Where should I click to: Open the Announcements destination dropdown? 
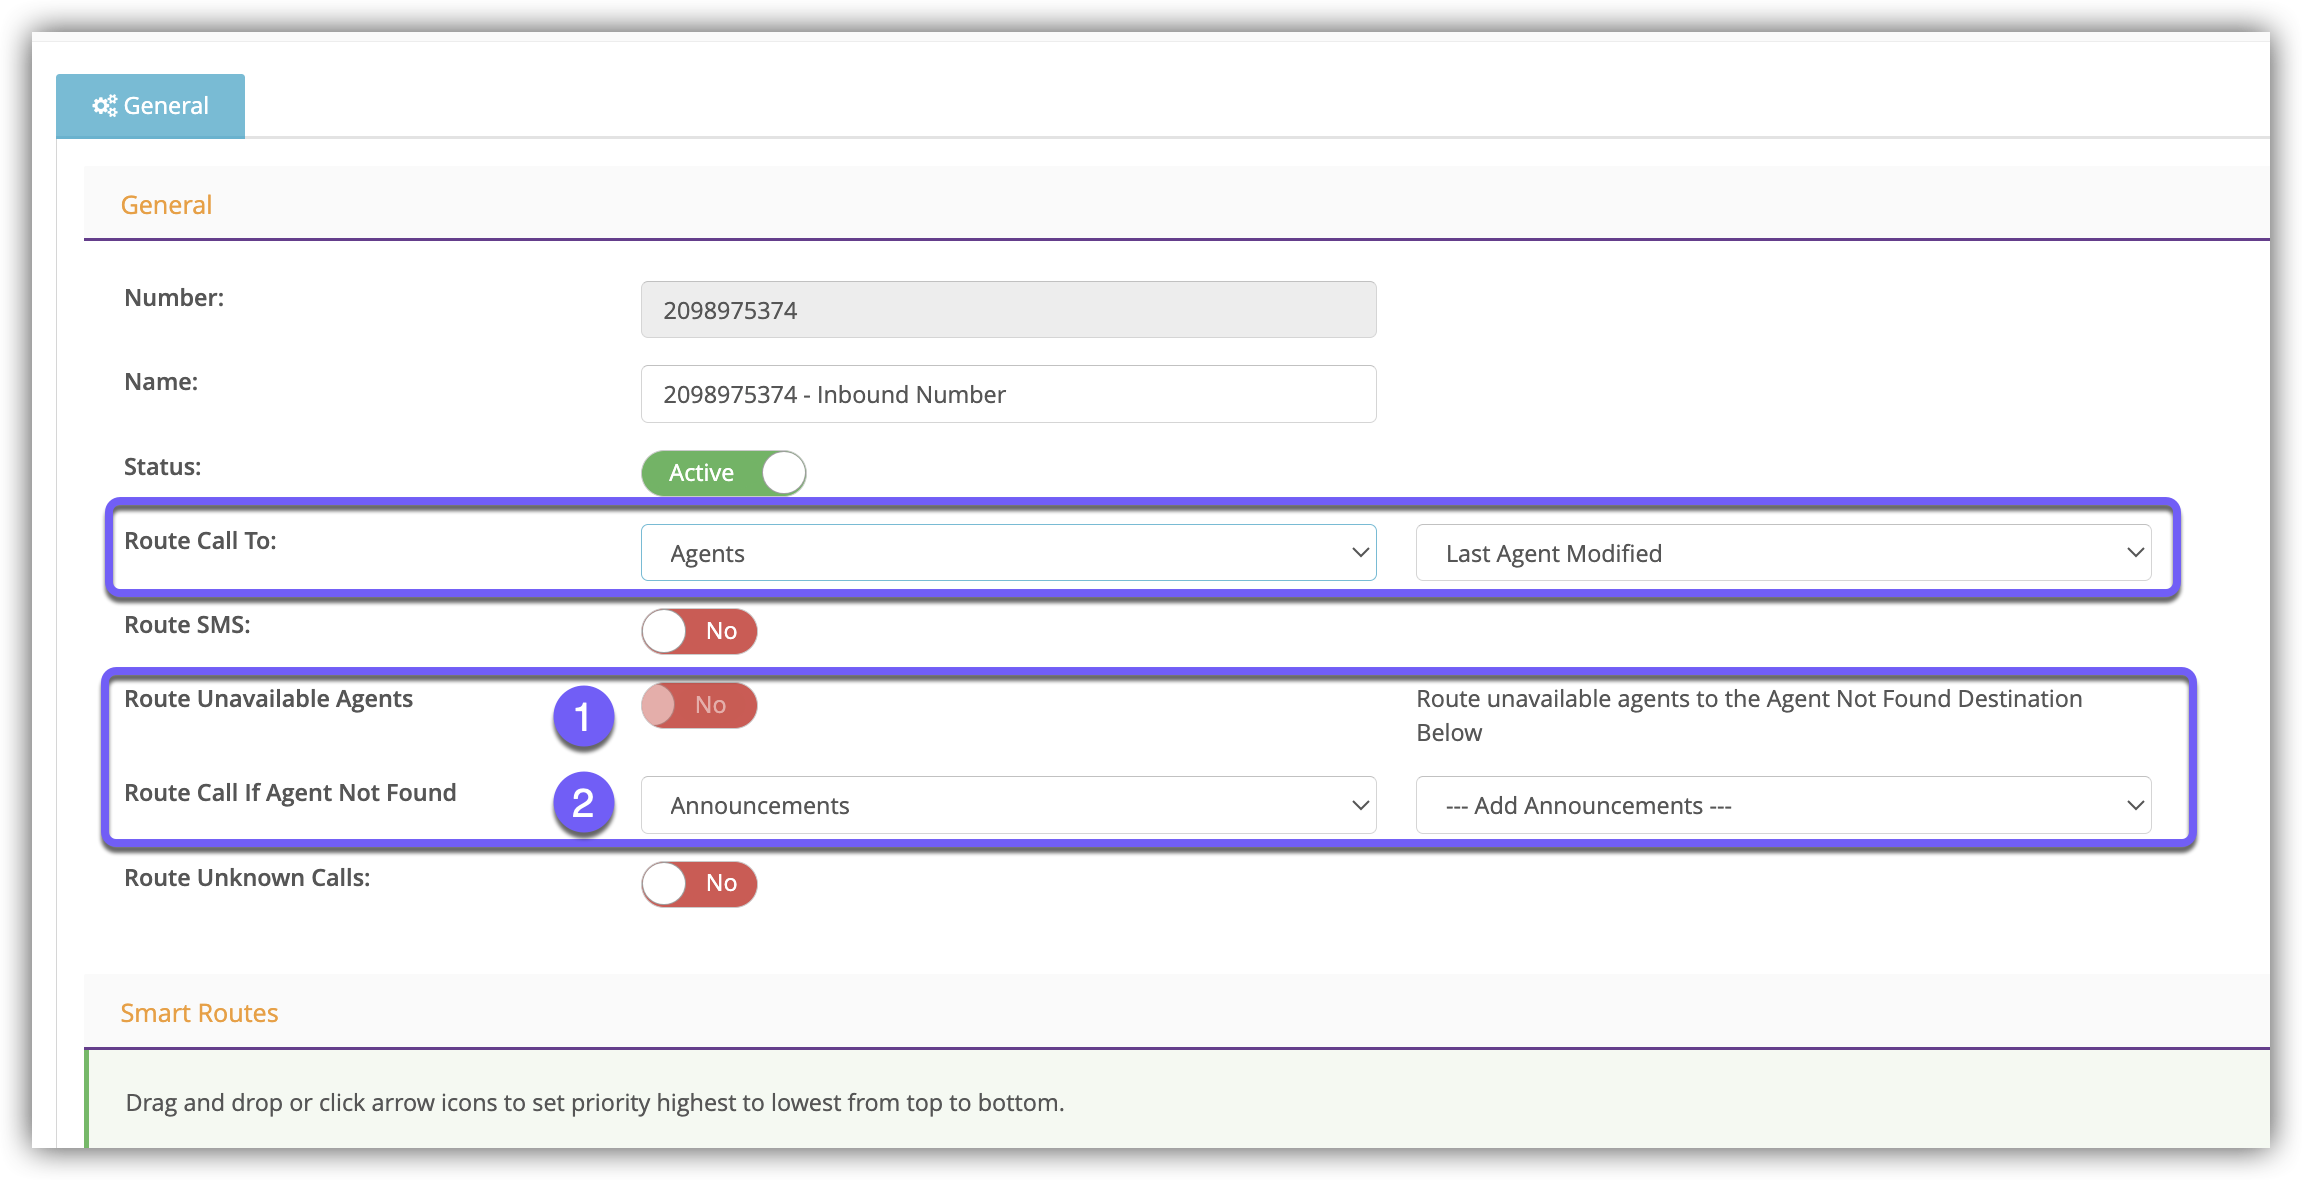point(1008,805)
